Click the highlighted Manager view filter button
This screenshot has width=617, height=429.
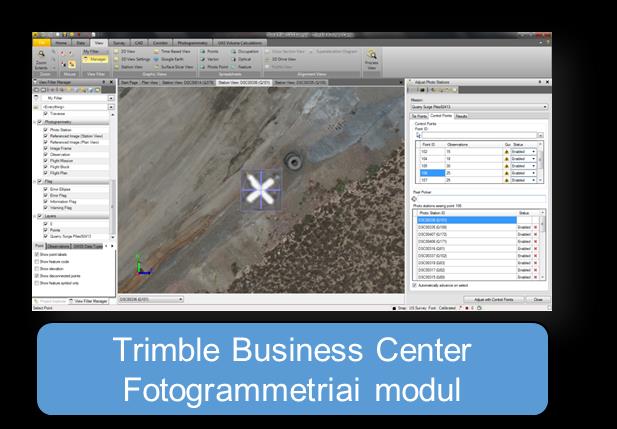(x=95, y=59)
